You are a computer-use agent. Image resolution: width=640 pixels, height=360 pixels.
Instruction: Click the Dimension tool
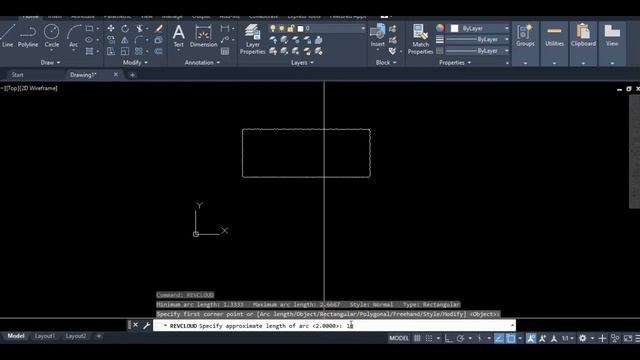point(203,36)
